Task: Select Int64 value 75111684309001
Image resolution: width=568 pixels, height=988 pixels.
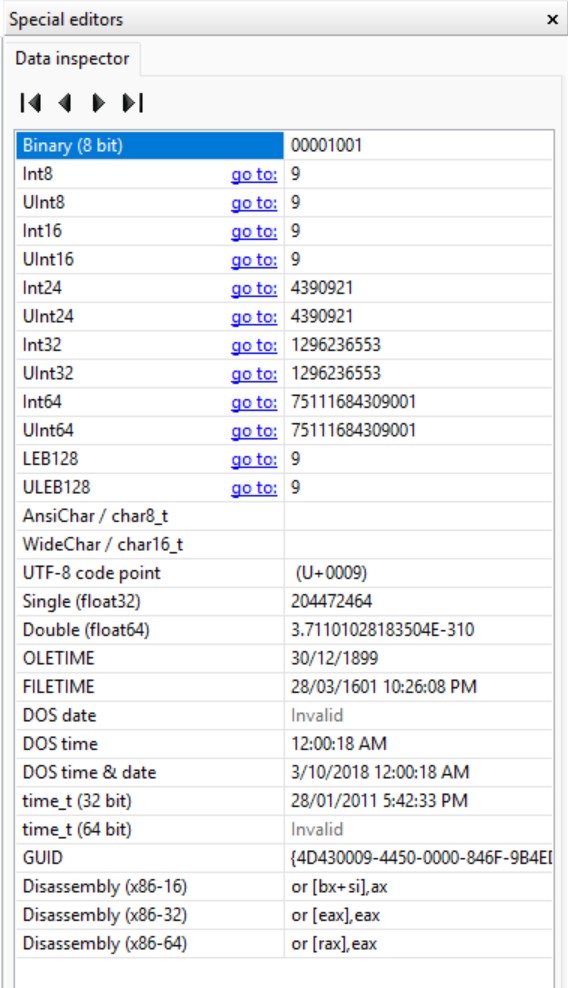Action: point(353,402)
